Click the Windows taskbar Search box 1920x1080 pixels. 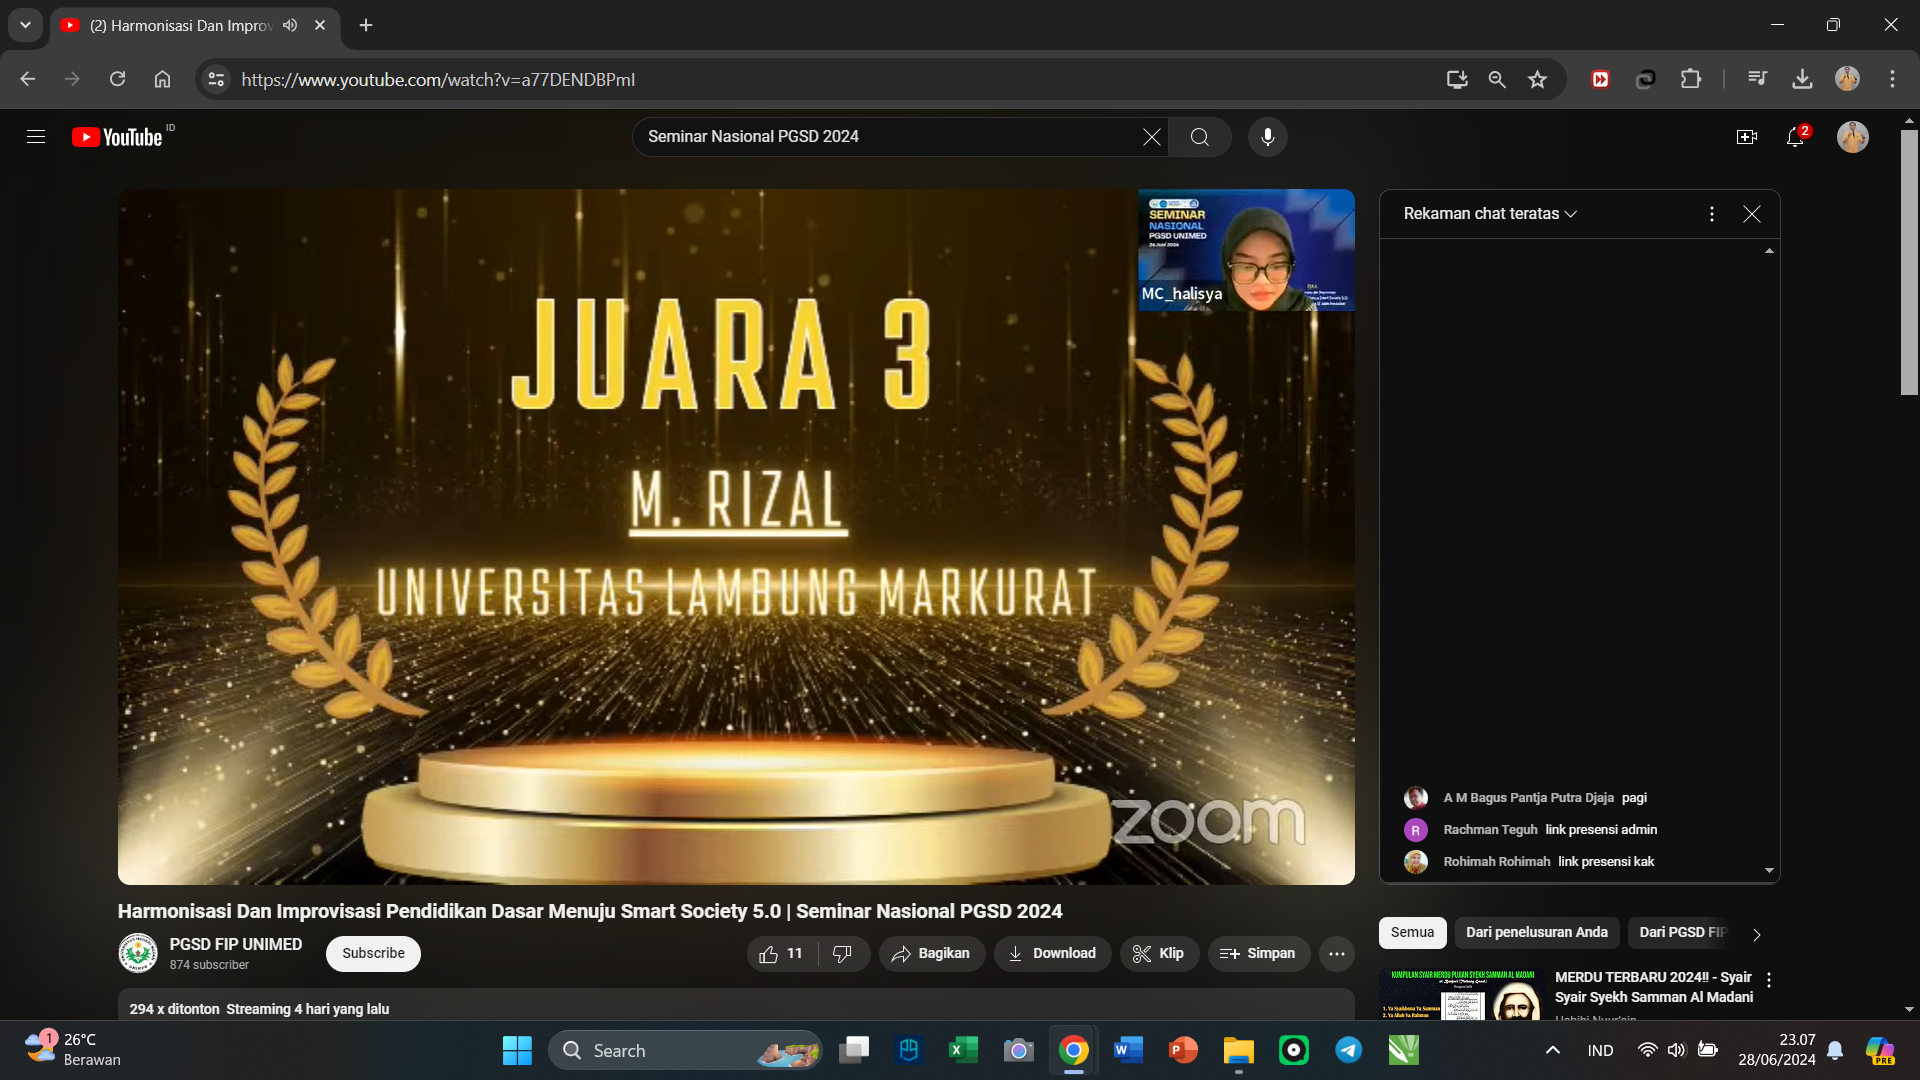coord(685,1050)
